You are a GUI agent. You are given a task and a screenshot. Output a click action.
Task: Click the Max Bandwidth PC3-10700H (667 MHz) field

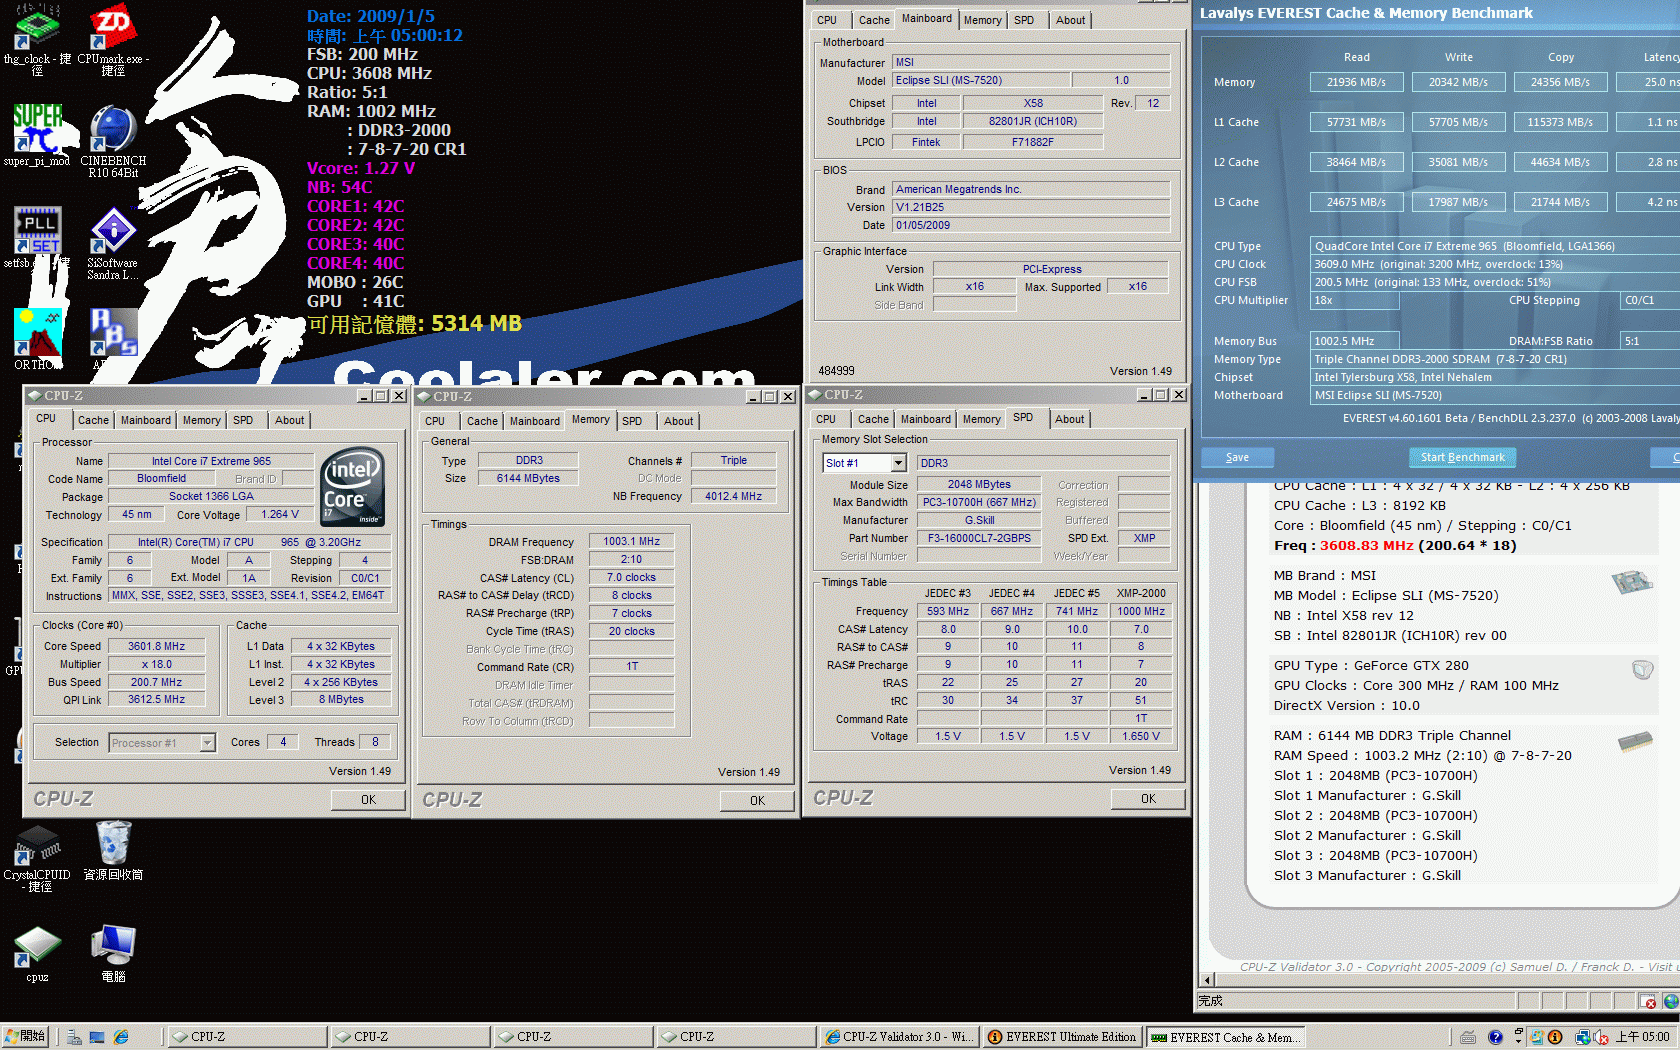click(x=979, y=502)
